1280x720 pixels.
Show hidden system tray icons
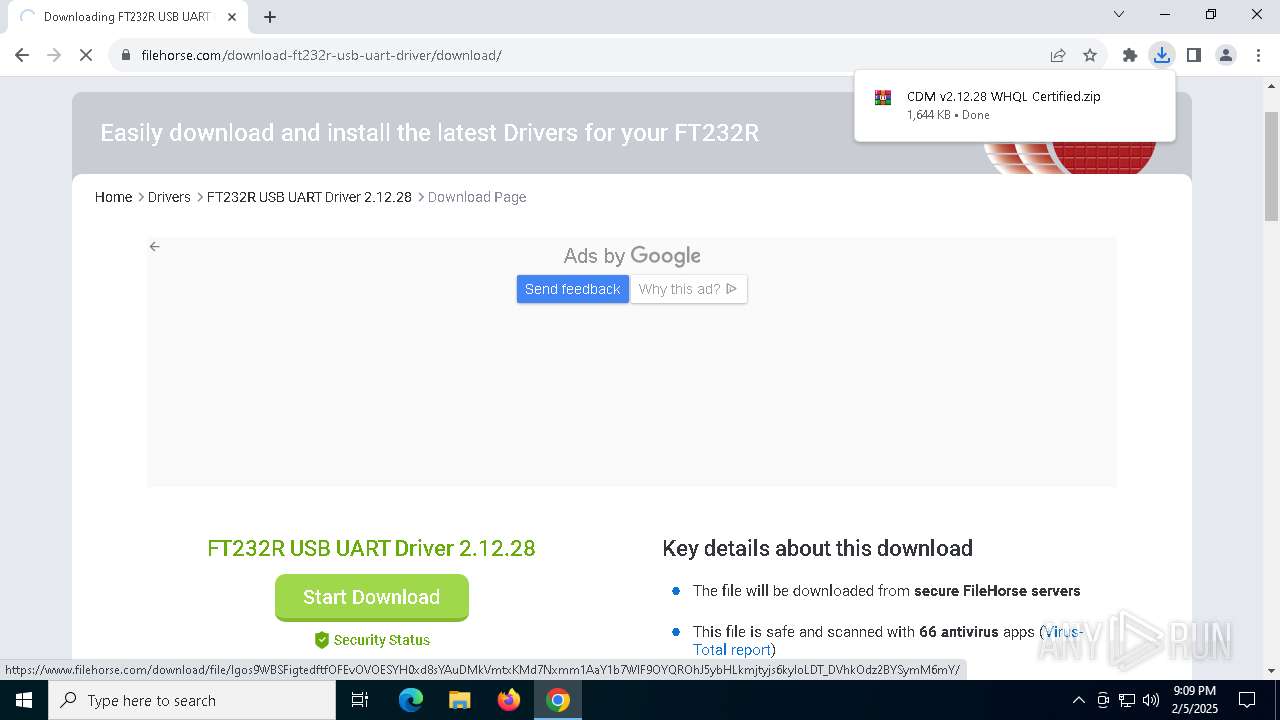(x=1078, y=700)
